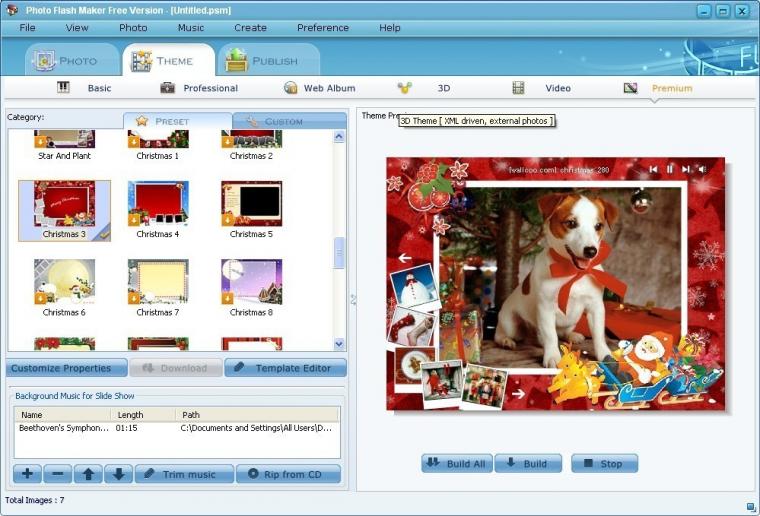Click the Length column header
760x516 pixels.
coord(143,415)
